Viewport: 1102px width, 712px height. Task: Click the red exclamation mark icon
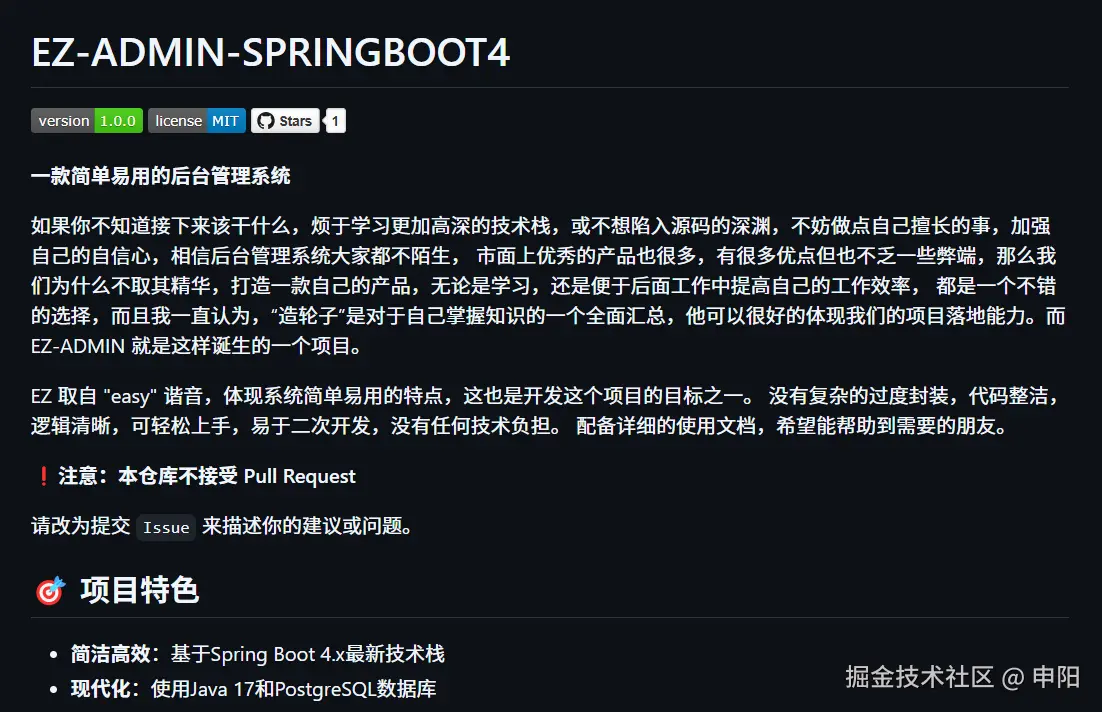coord(43,476)
